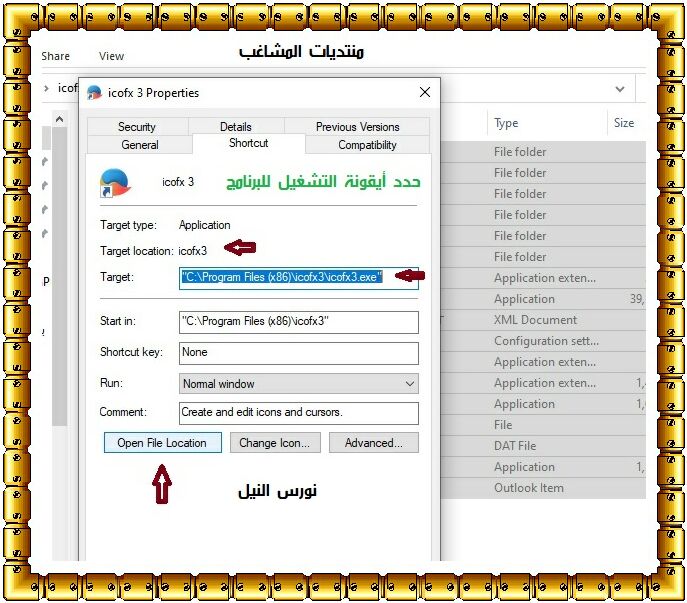
Task: Expand the Explorer address bar dropdown chevron
Action: (x=620, y=88)
